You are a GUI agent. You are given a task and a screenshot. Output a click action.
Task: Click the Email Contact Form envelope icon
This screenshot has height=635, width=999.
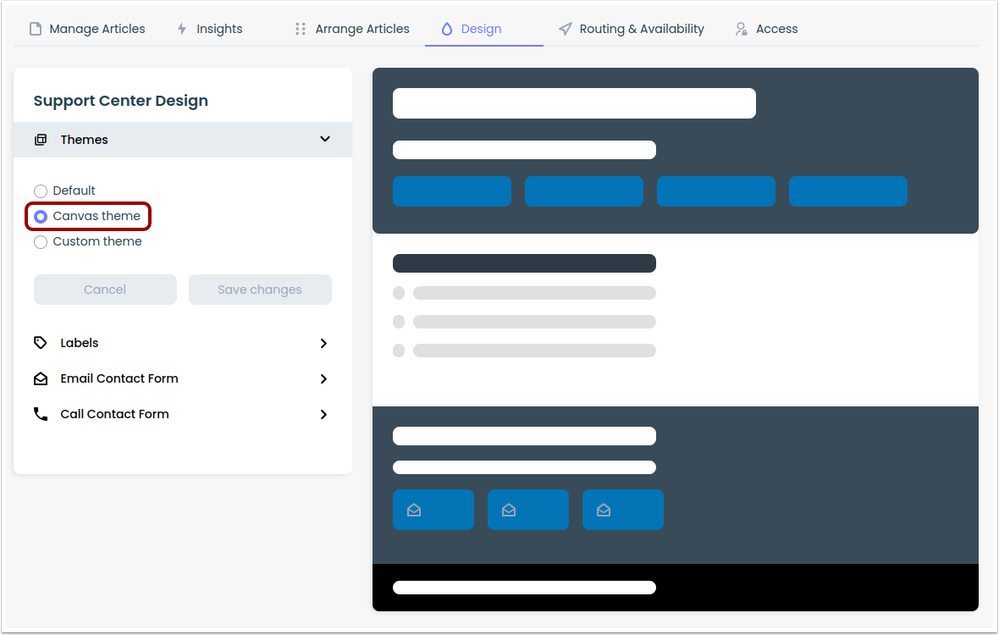[40, 378]
